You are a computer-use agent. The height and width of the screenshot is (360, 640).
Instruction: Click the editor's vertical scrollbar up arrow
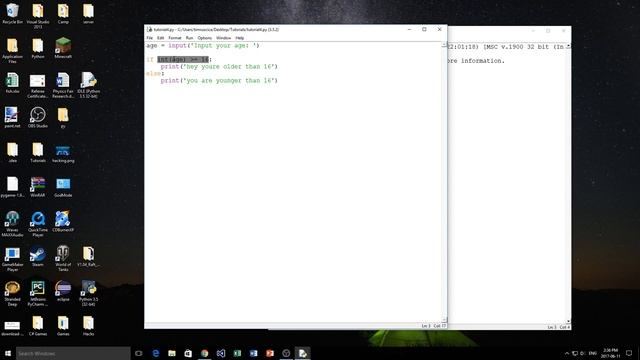click(x=444, y=45)
